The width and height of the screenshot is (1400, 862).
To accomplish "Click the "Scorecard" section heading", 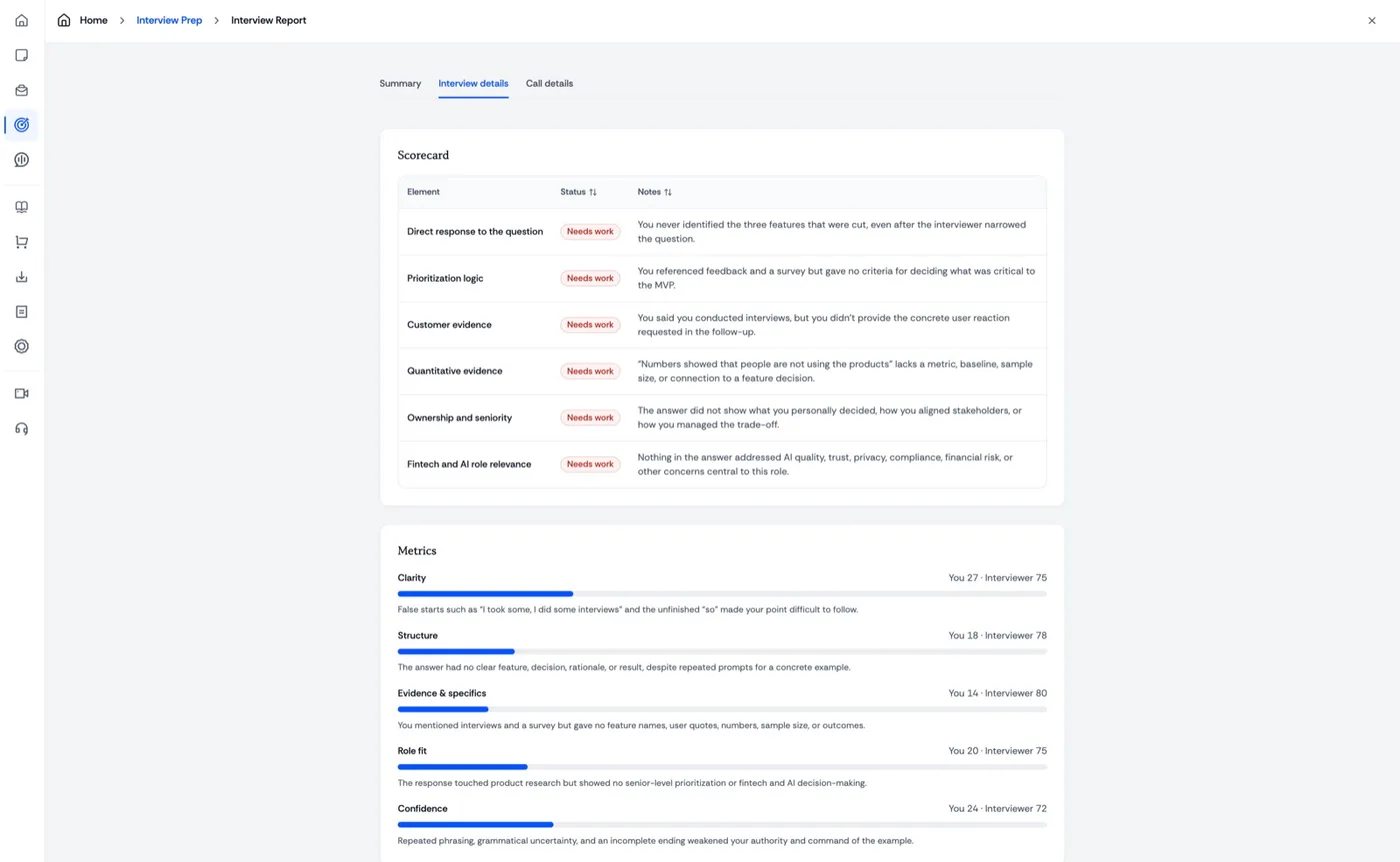I will click(423, 156).
